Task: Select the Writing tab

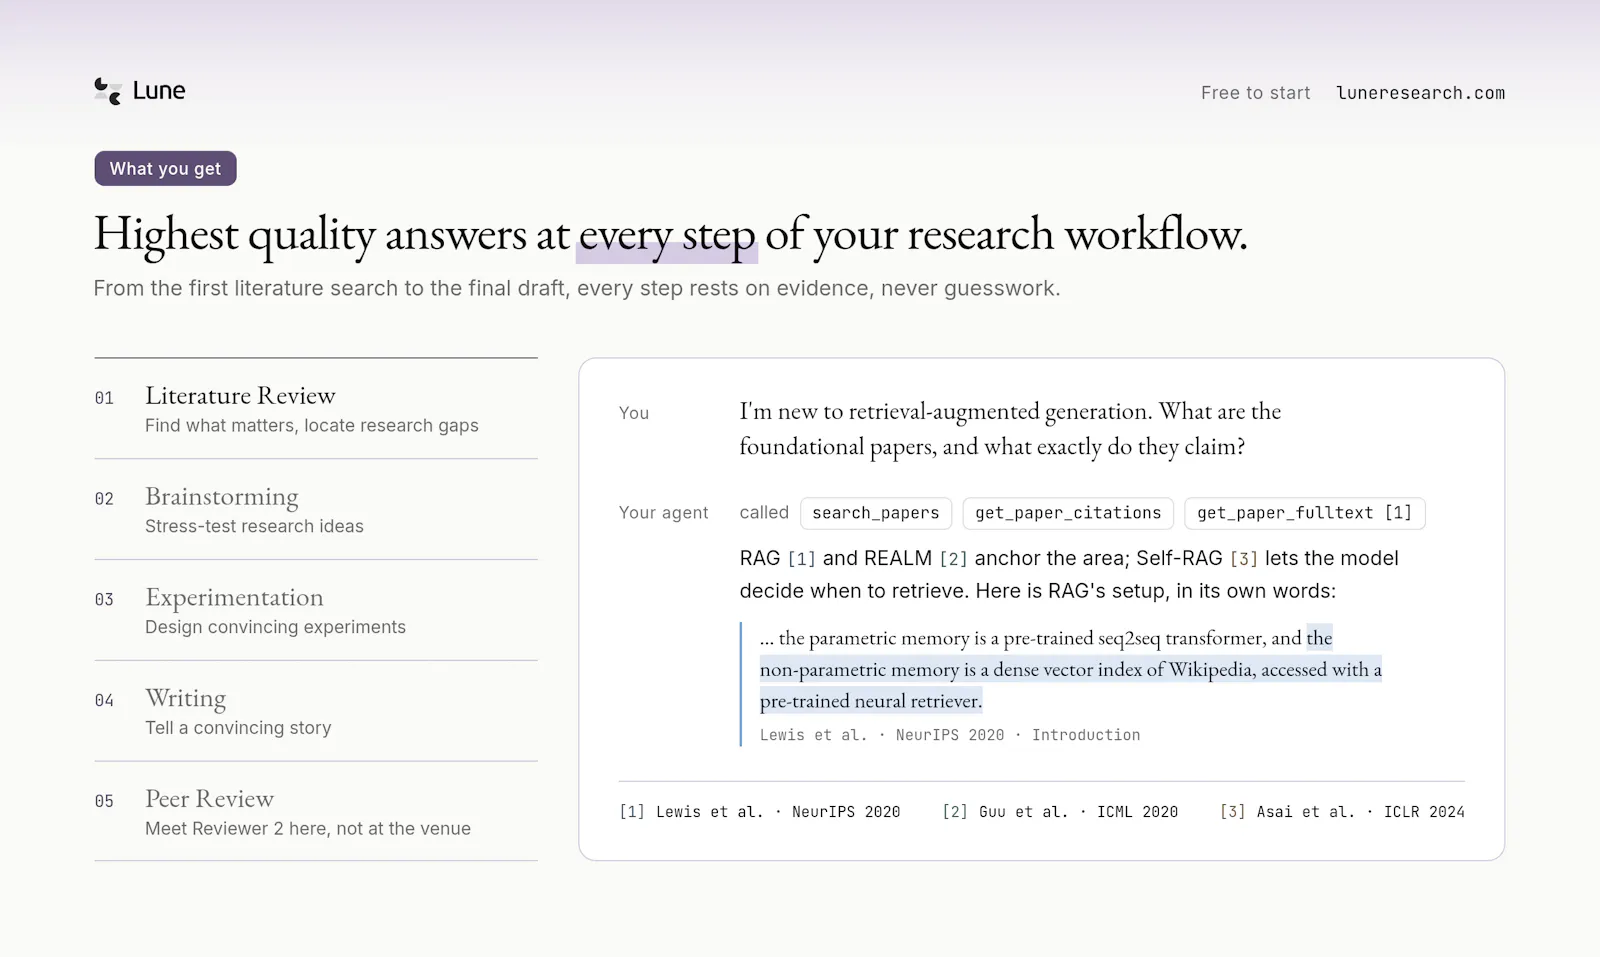Action: point(316,711)
